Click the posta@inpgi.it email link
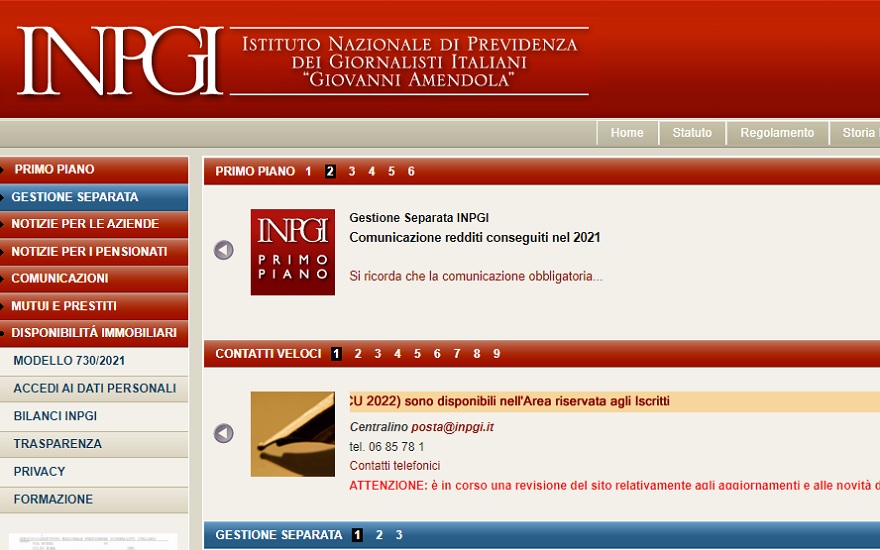Viewport: 880px width, 550px height. pos(452,427)
